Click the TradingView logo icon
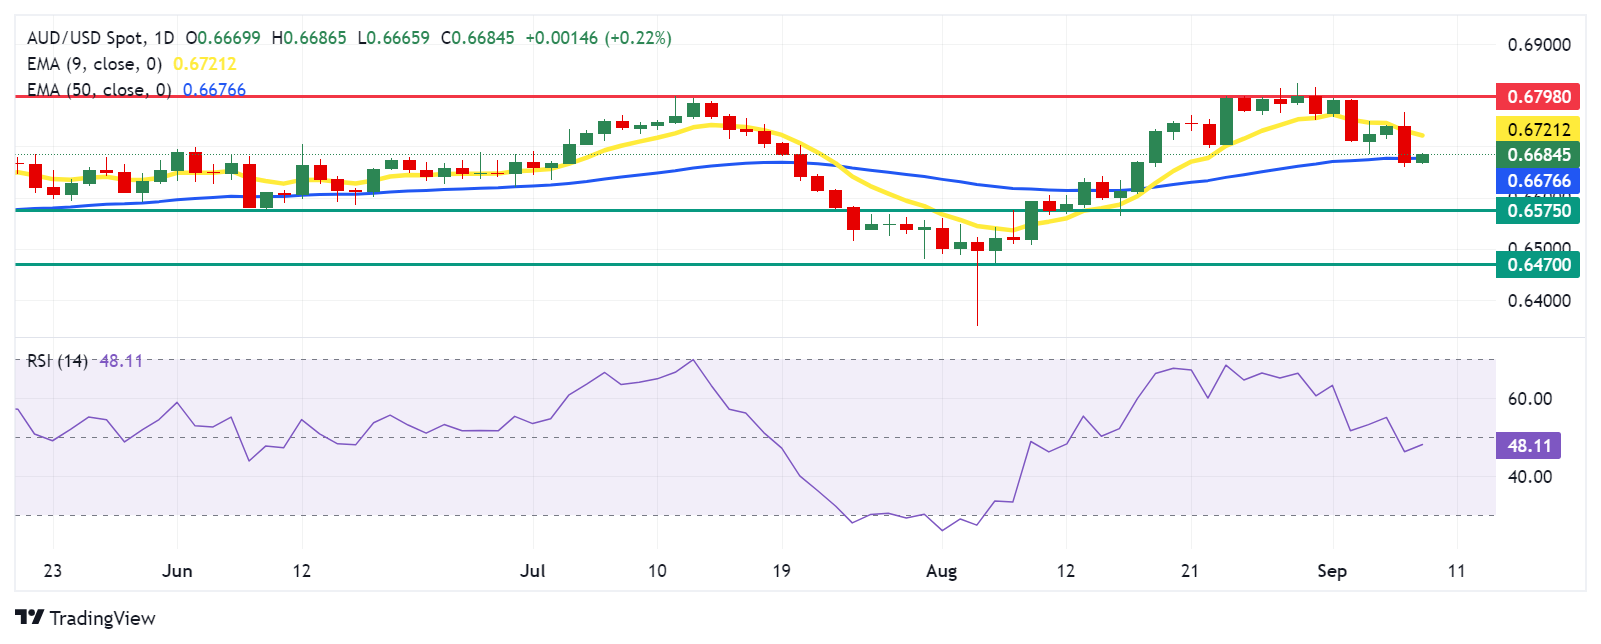Screen dimensions: 1601x644 29,618
